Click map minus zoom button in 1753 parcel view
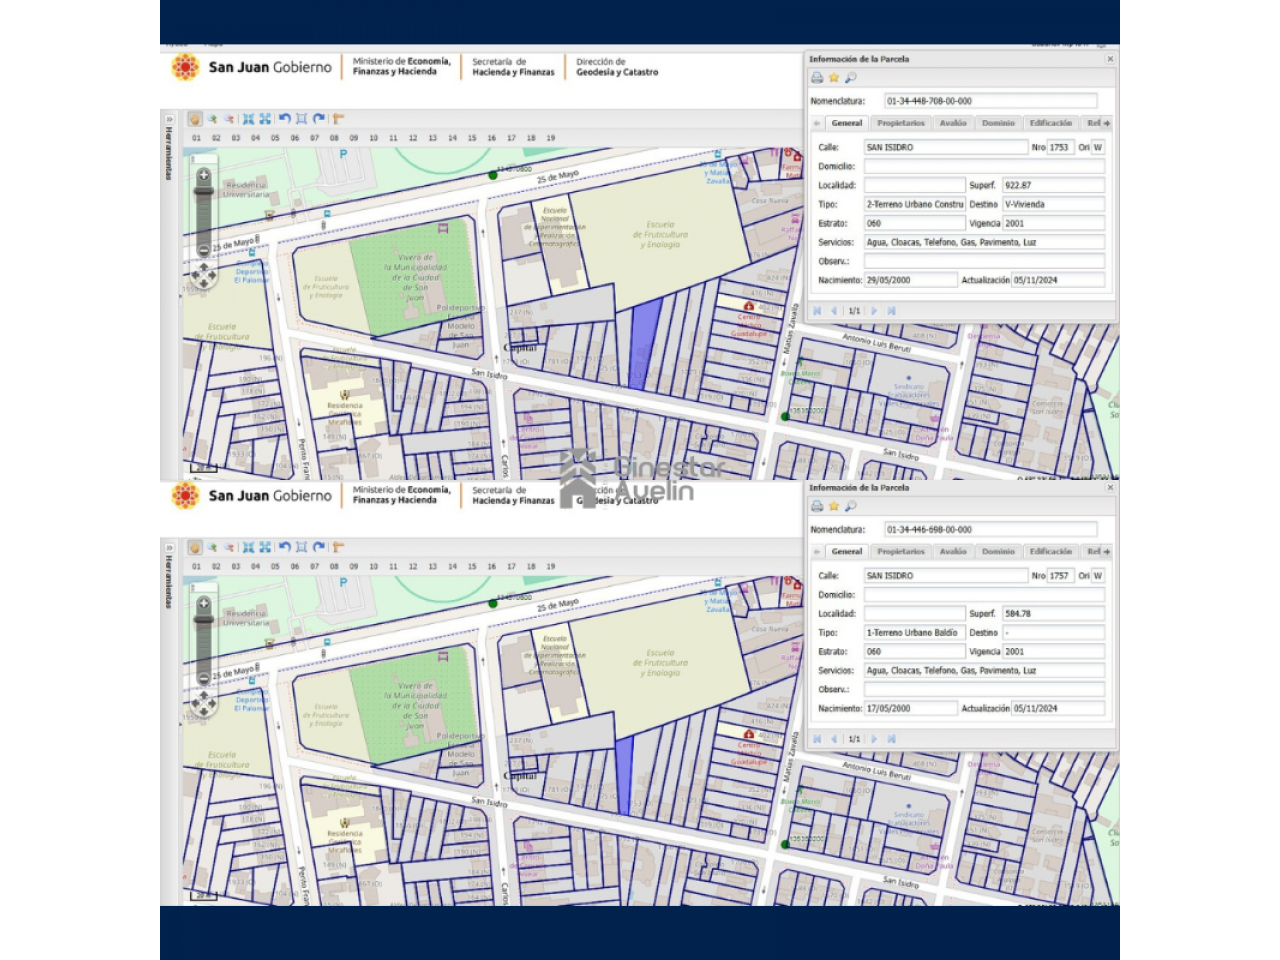Viewport: 1280px width, 960px height. pyautogui.click(x=204, y=250)
